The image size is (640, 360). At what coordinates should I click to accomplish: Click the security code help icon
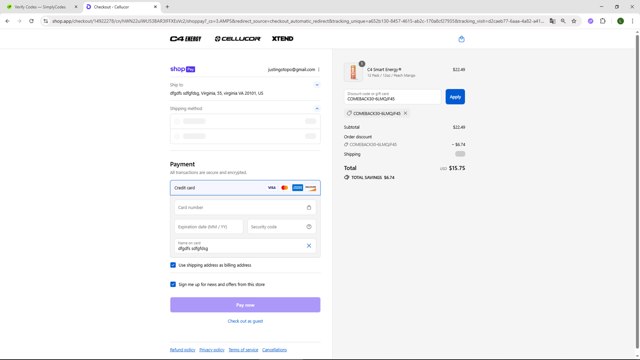click(309, 227)
